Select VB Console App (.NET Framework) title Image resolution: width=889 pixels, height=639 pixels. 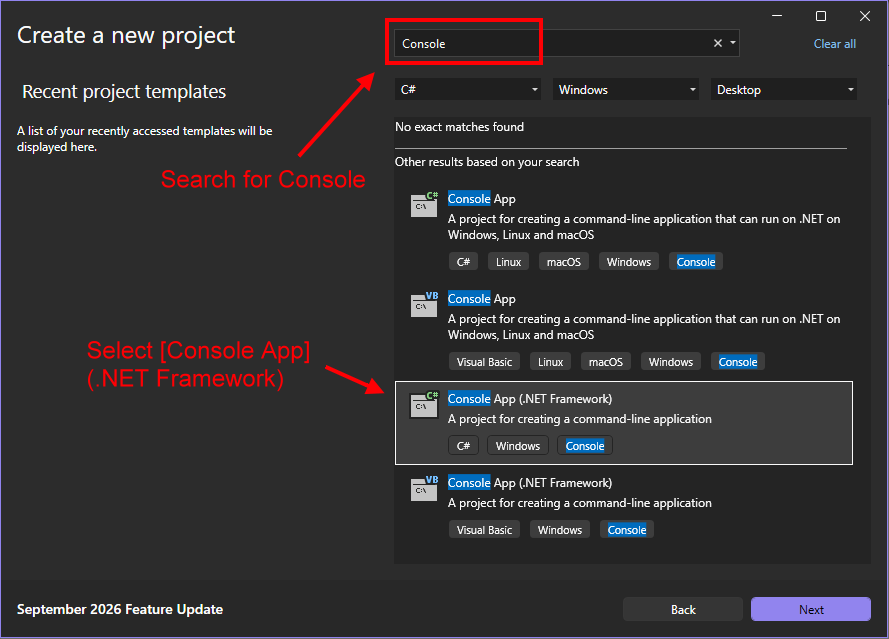(530, 483)
